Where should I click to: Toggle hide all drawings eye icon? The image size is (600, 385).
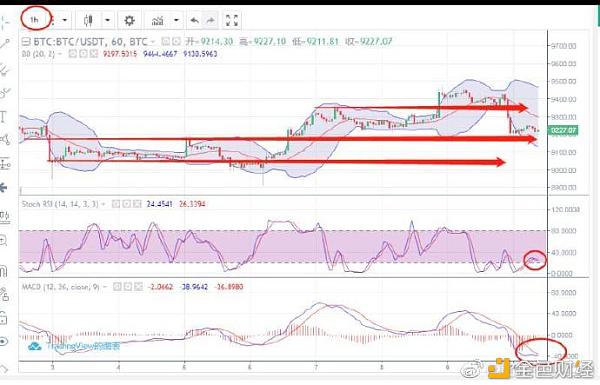(4, 341)
